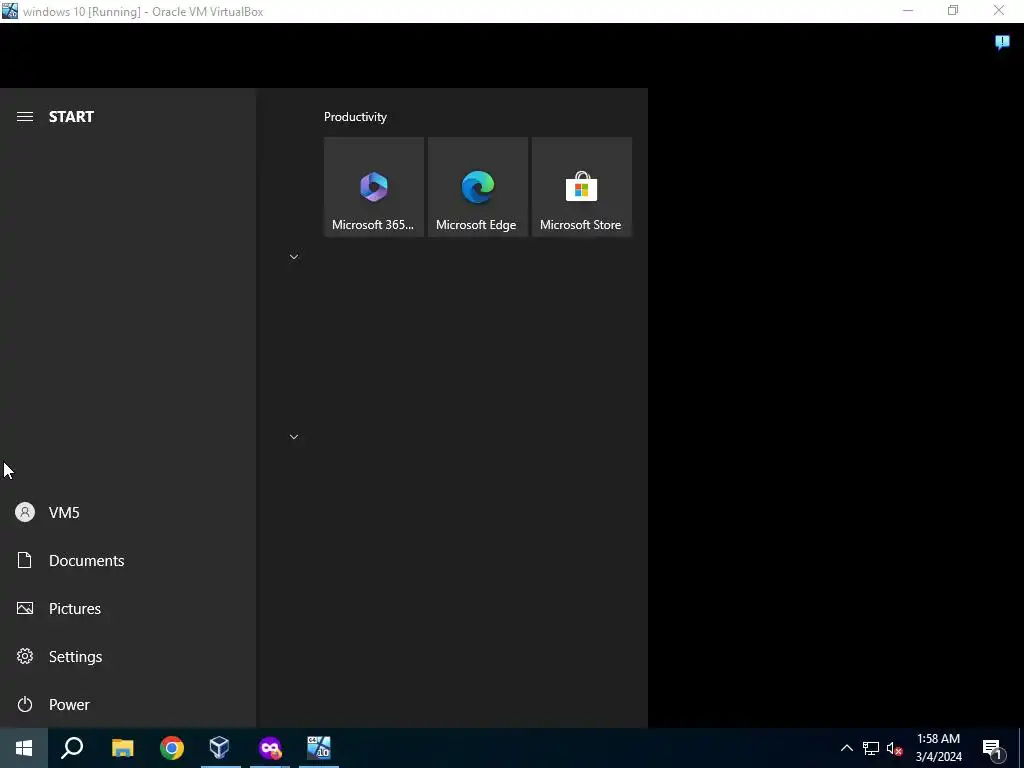Open the VM5 user account menu

point(128,513)
